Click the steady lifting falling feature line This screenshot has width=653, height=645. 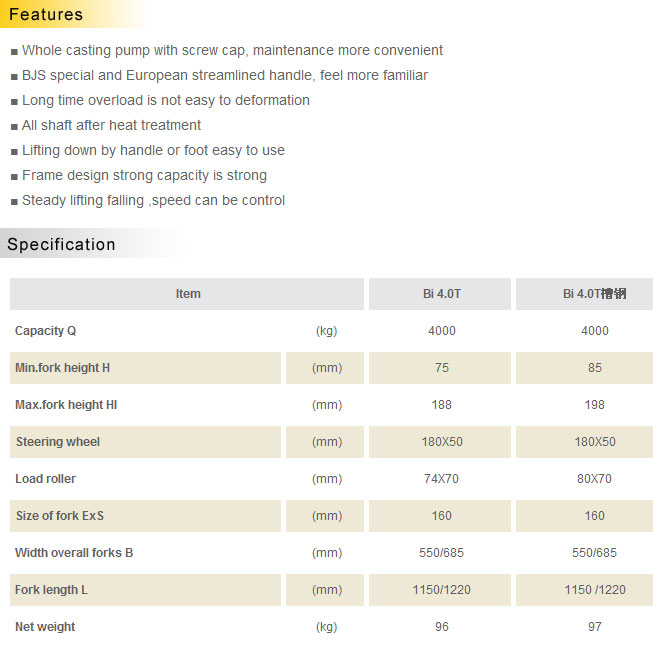[153, 200]
